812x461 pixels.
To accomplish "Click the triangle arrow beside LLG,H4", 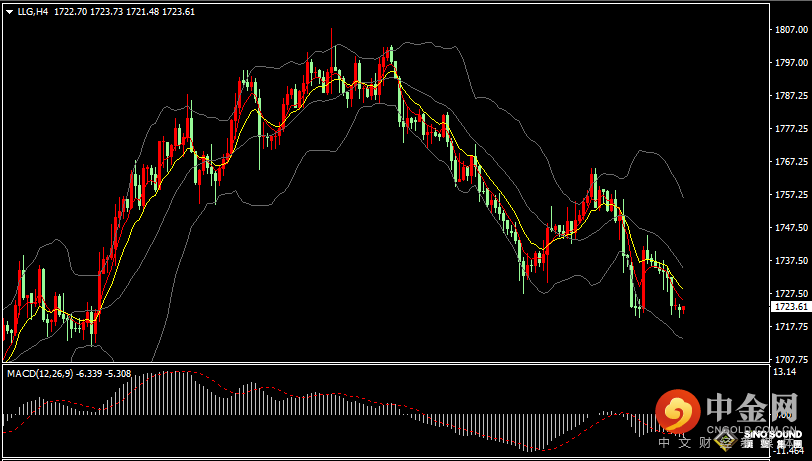I will click(9, 12).
